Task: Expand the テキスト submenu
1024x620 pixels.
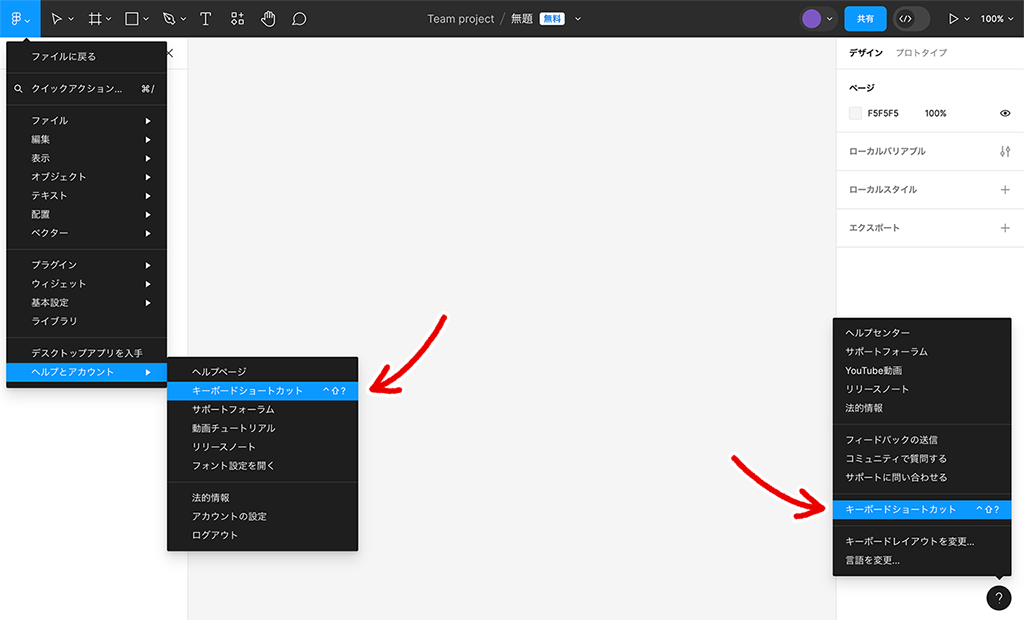Action: pyautogui.click(x=86, y=196)
